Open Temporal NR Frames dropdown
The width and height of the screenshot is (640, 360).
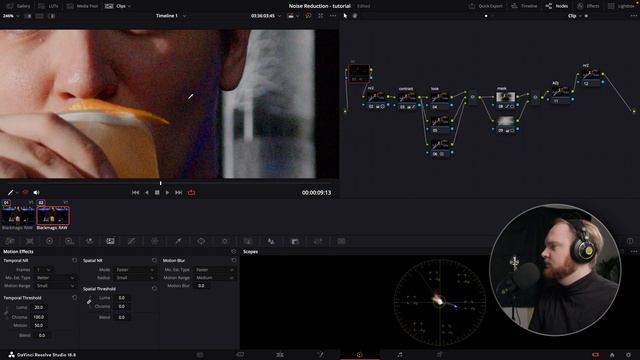[x=43, y=270]
